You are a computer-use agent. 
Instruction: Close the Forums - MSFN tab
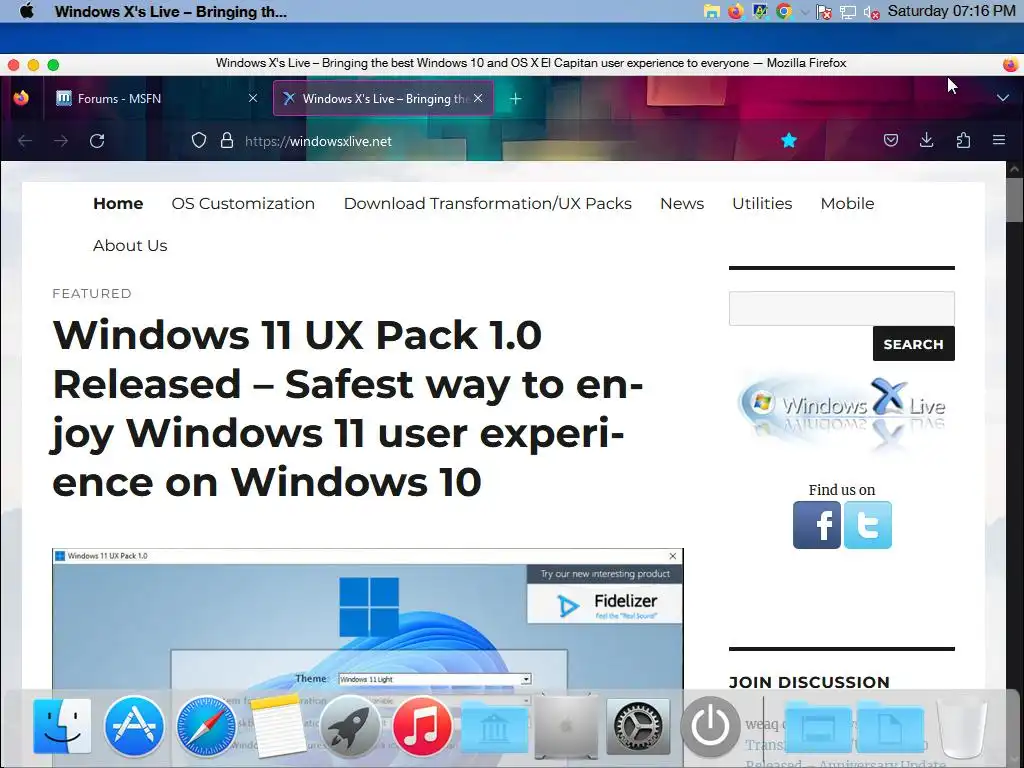(253, 98)
